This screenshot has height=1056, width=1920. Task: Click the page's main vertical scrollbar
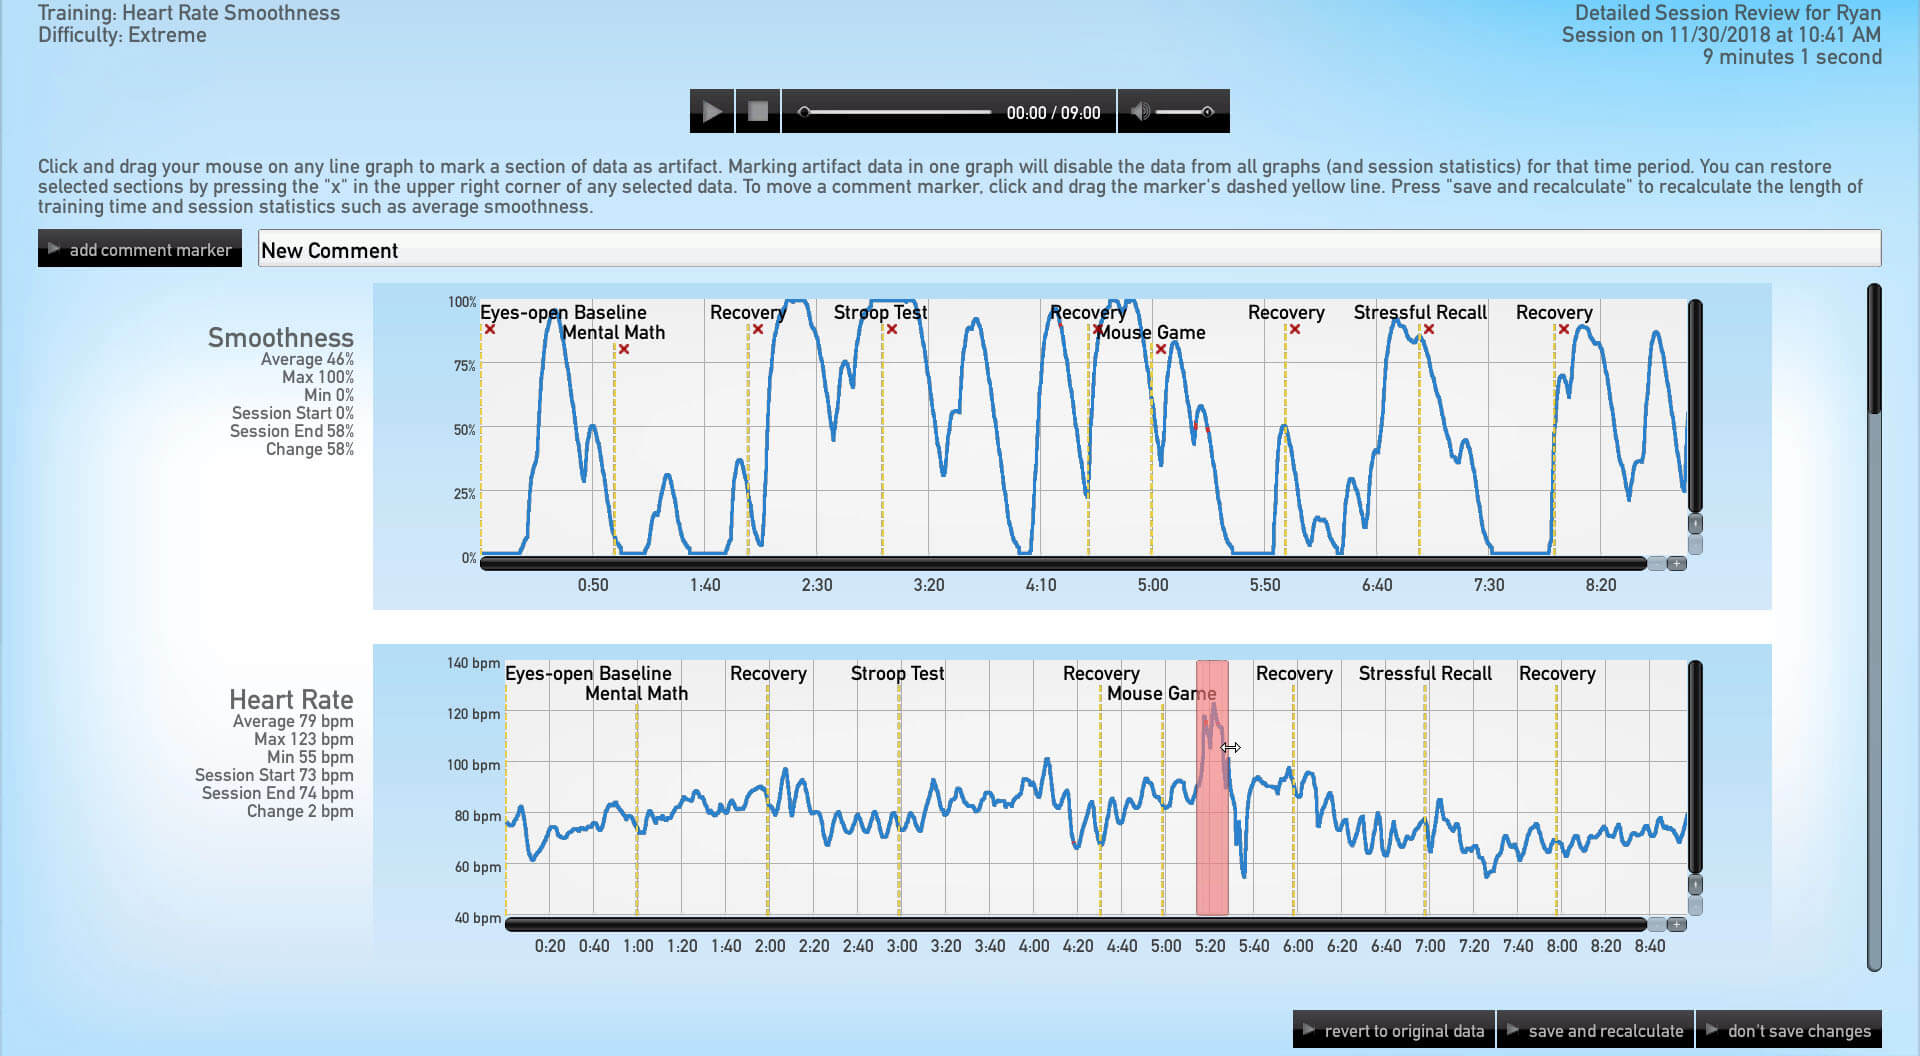(x=1874, y=350)
